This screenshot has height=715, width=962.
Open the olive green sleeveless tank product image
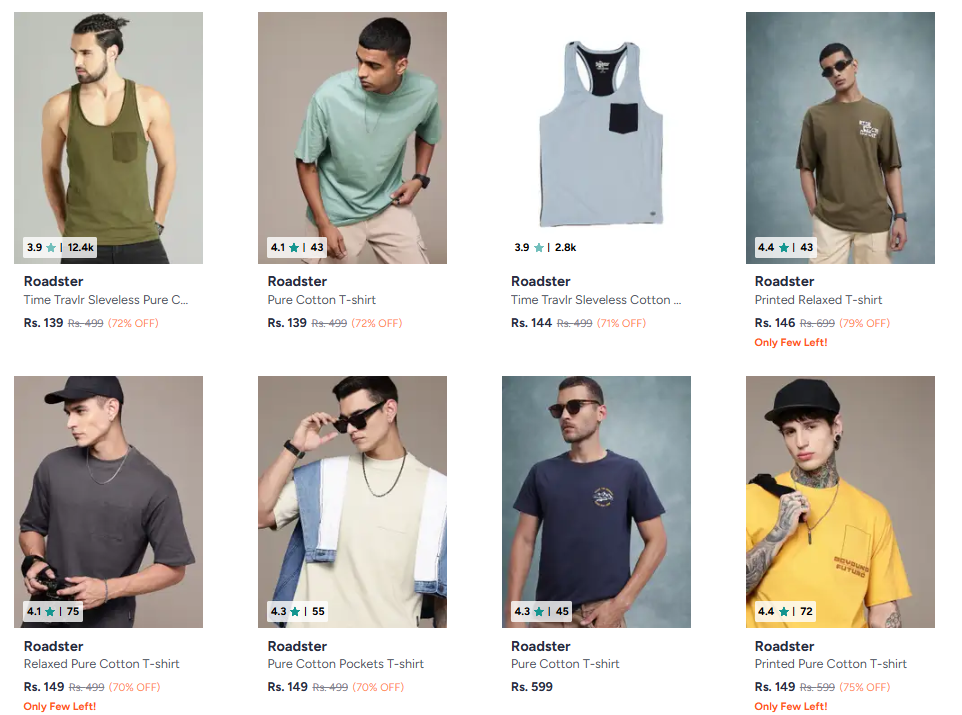click(108, 130)
